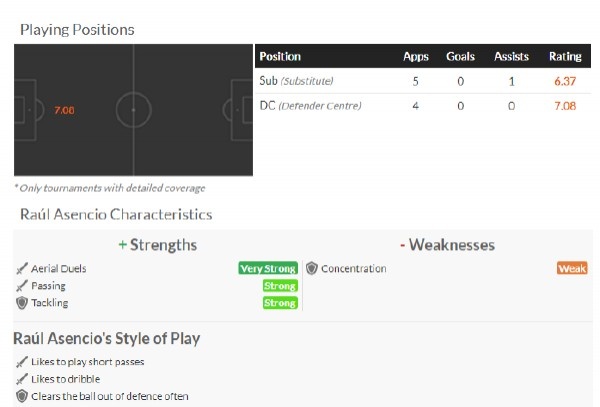Sort table by the Goals column
This screenshot has height=407, width=600.
[460, 56]
